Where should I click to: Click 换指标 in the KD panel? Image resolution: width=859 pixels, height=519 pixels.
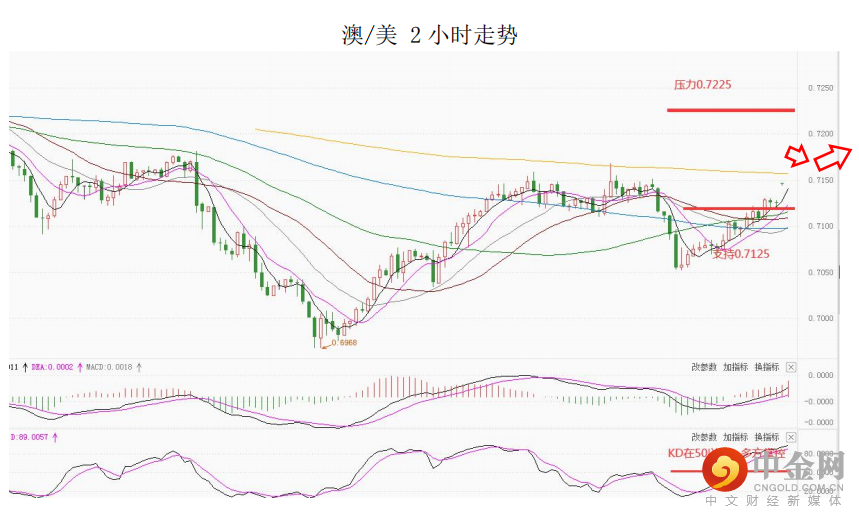click(x=766, y=437)
